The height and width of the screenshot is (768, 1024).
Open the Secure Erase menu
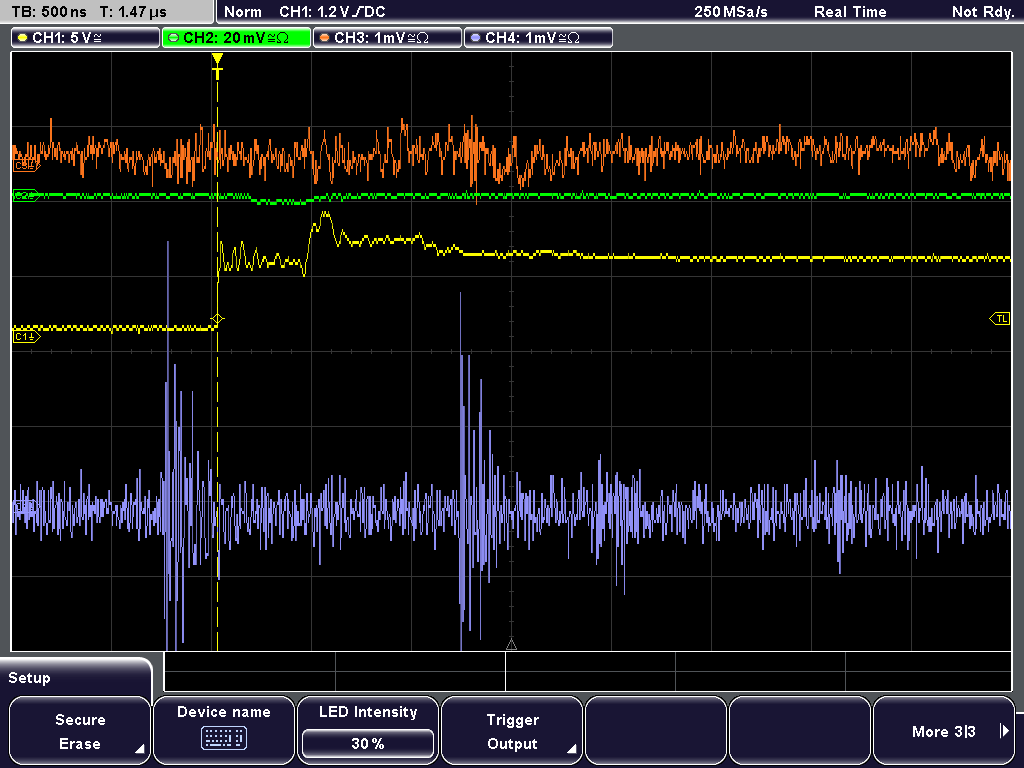click(80, 731)
